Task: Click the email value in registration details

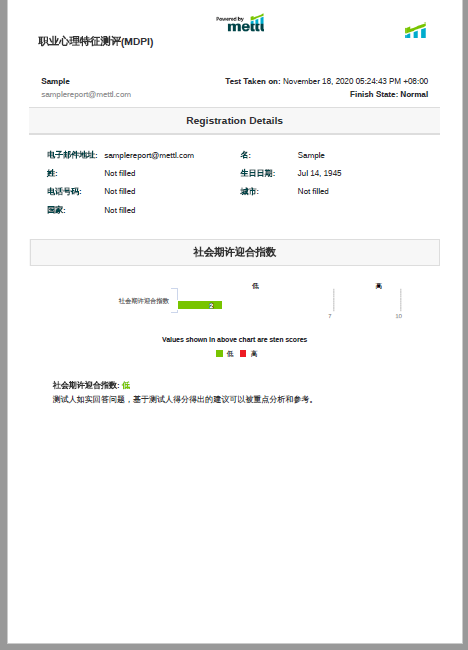Action: pos(149,155)
